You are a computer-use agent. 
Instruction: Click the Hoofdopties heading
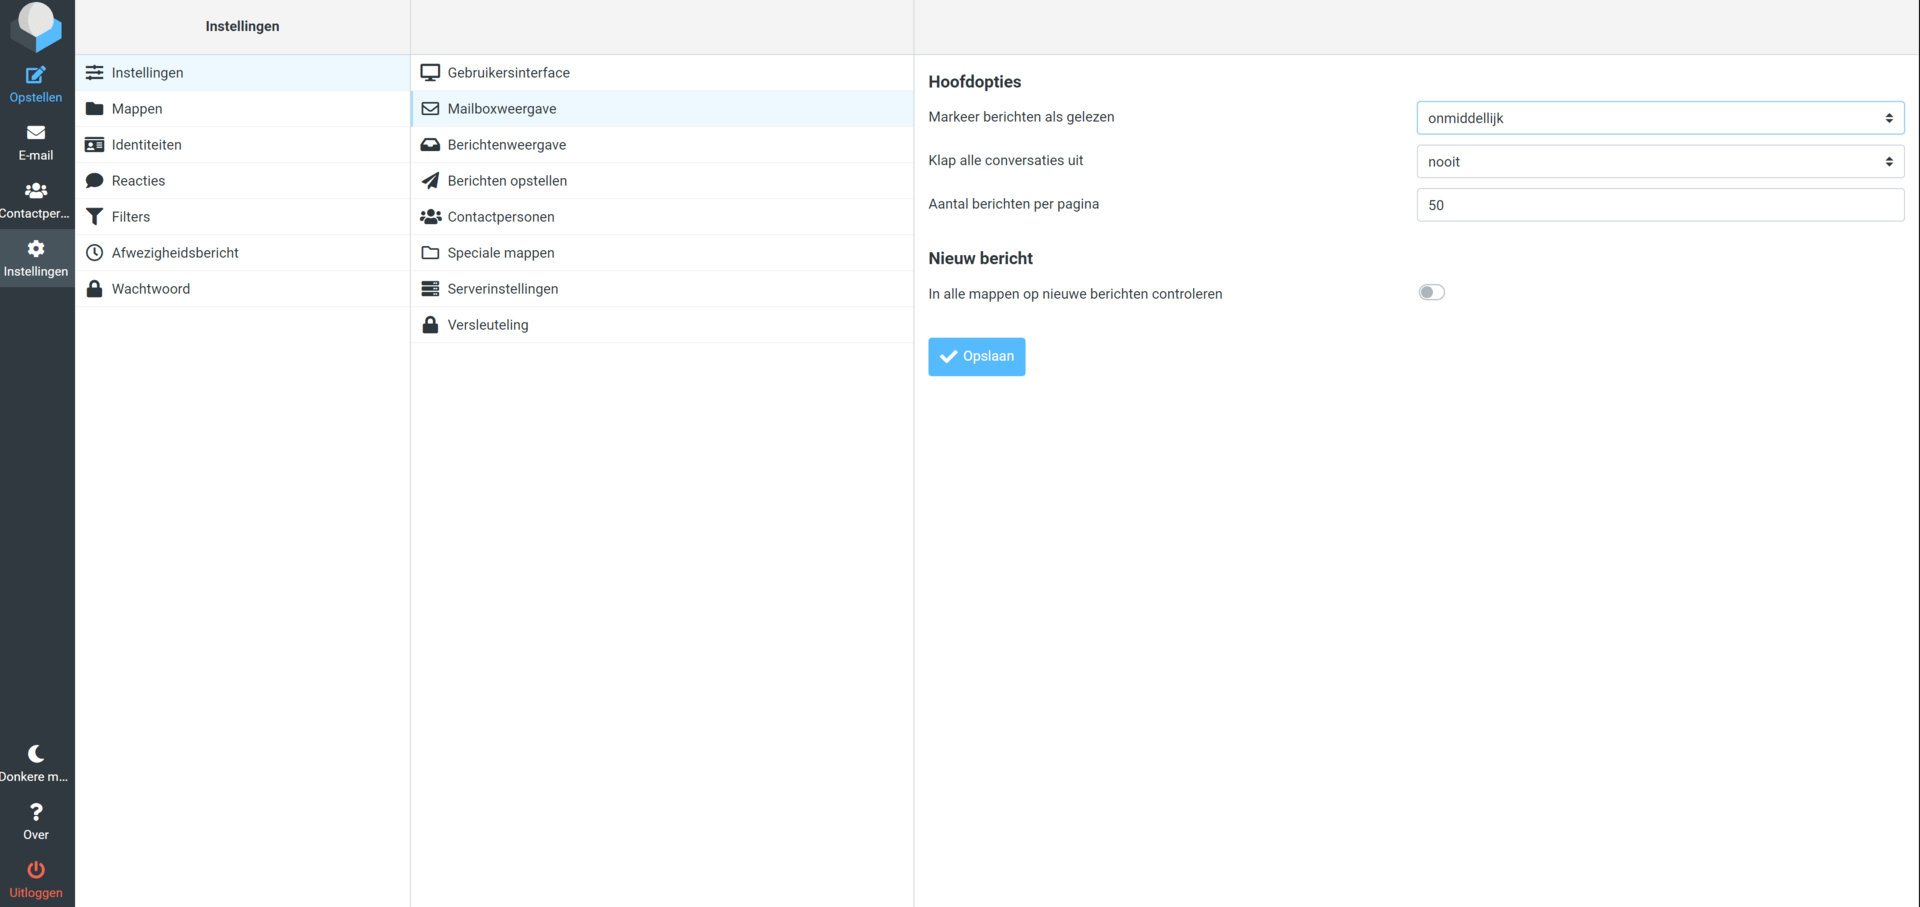click(974, 82)
